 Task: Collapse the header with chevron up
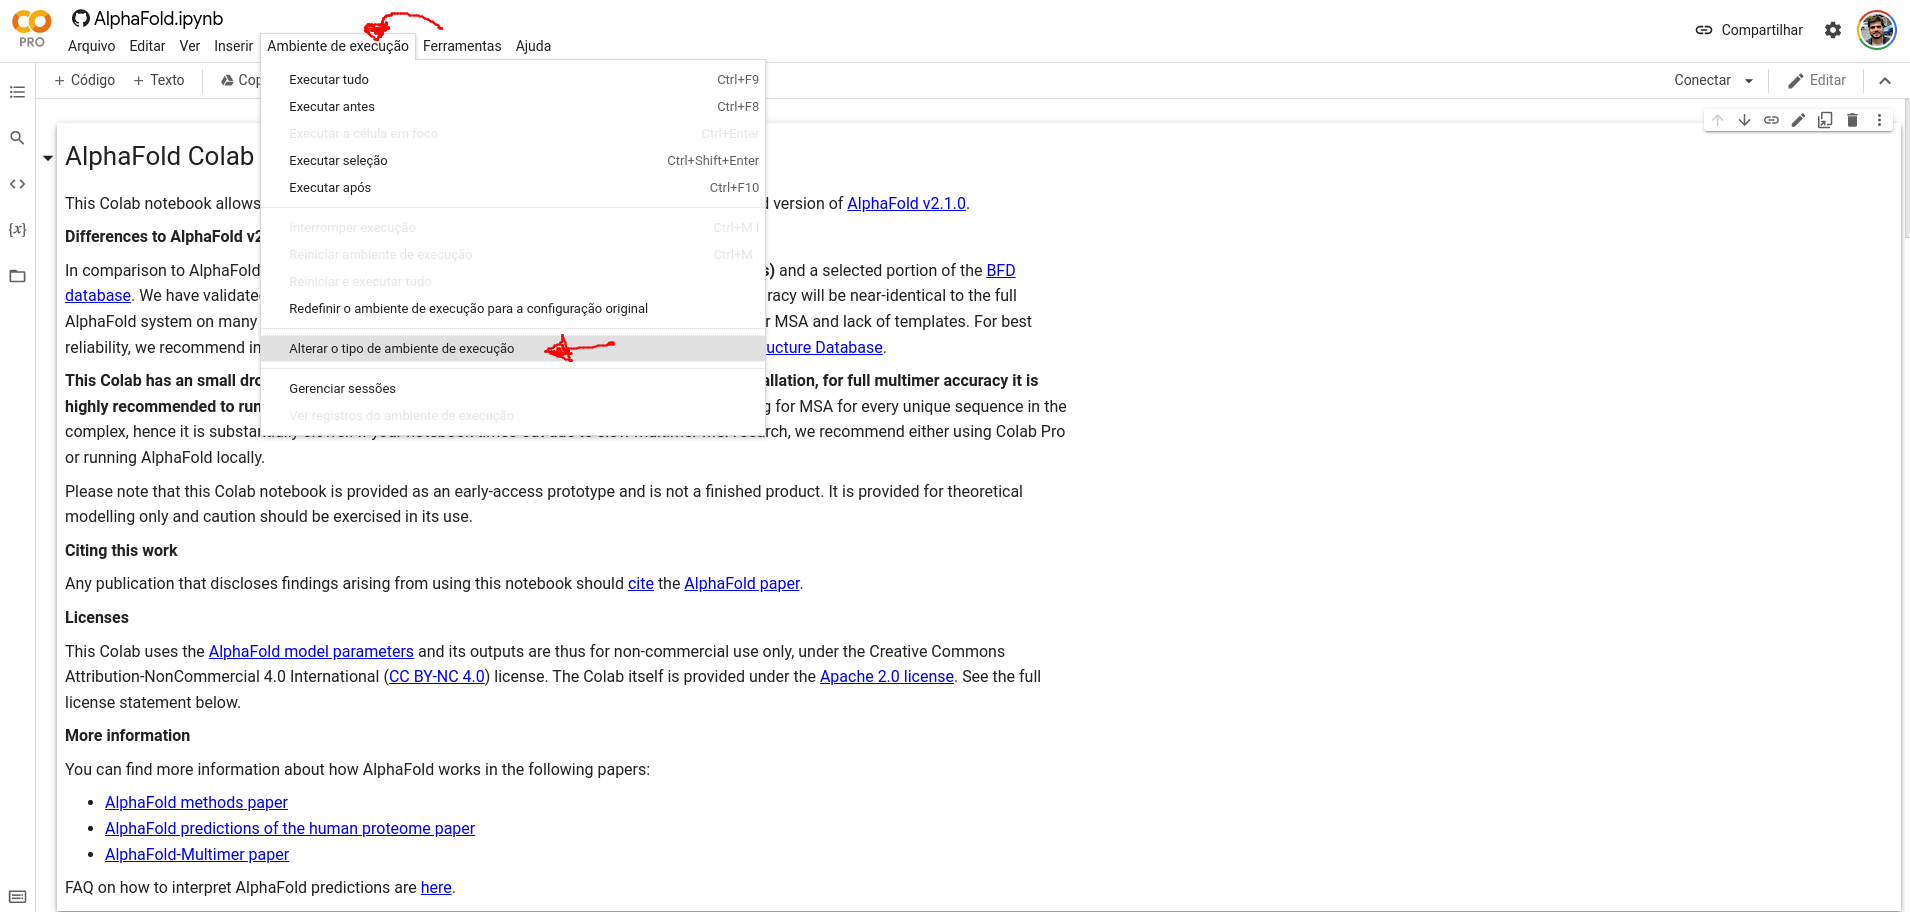(1885, 80)
